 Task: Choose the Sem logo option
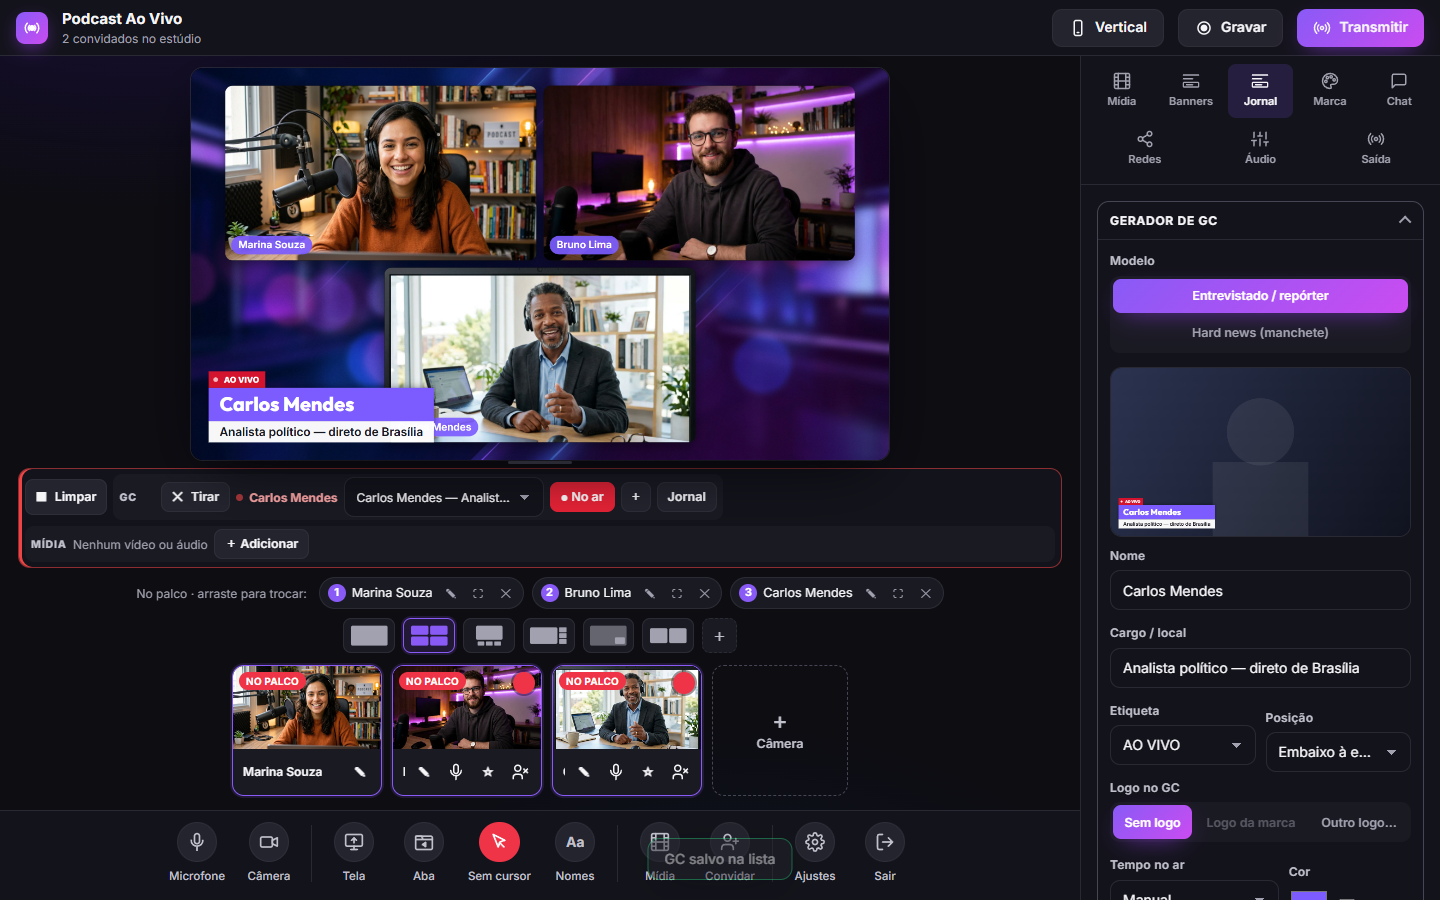pyautogui.click(x=1152, y=822)
